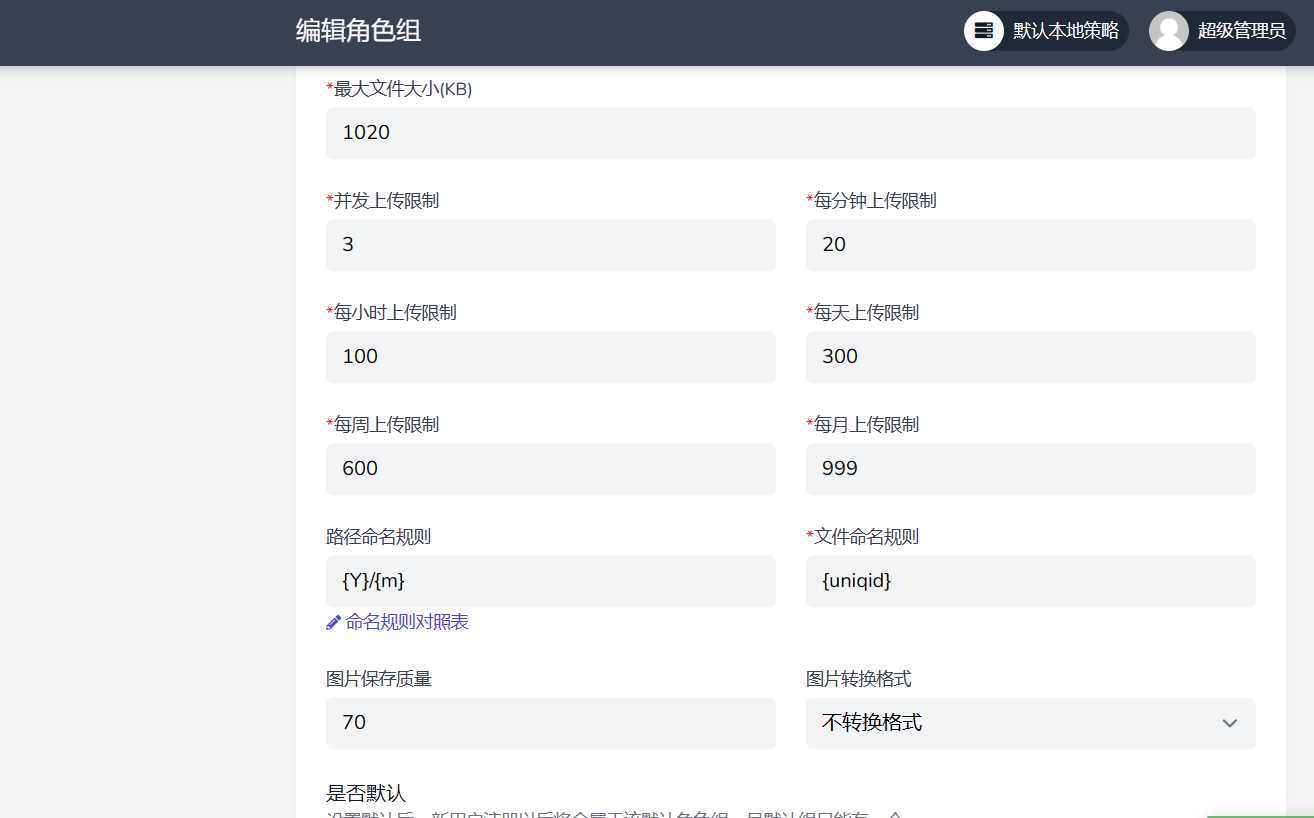Screen dimensions: 1314x818
Task: Click the 路径命名规则 input field
Action: pos(550,581)
